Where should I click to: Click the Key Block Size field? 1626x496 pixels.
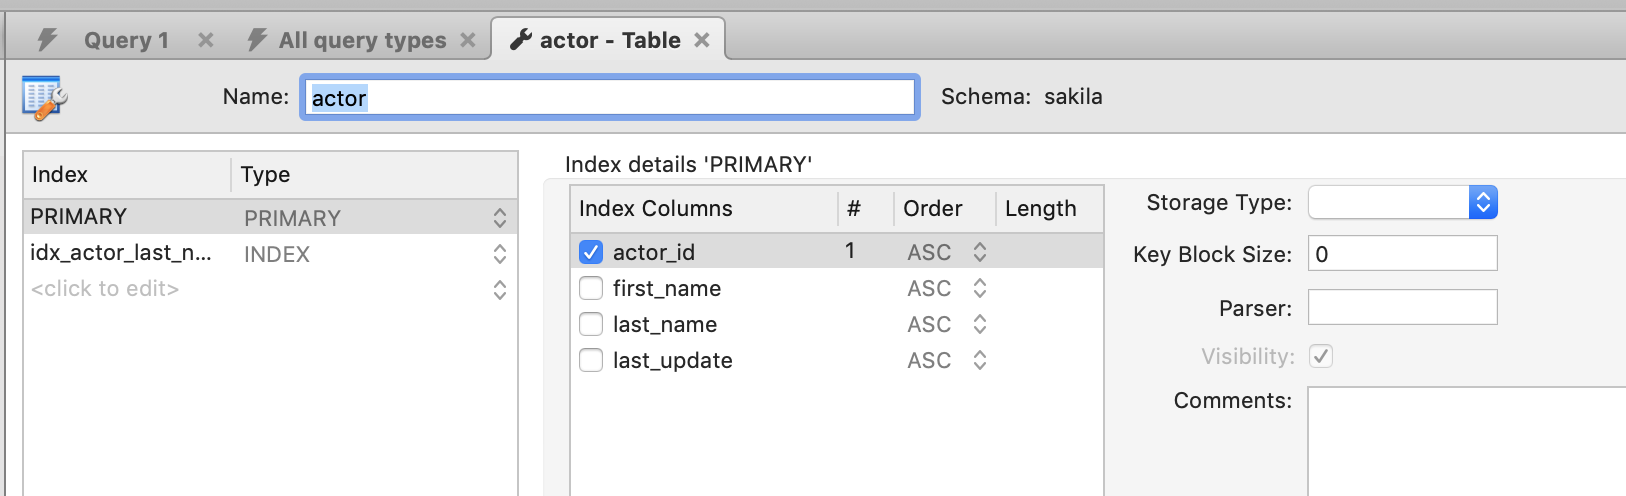[1402, 254]
